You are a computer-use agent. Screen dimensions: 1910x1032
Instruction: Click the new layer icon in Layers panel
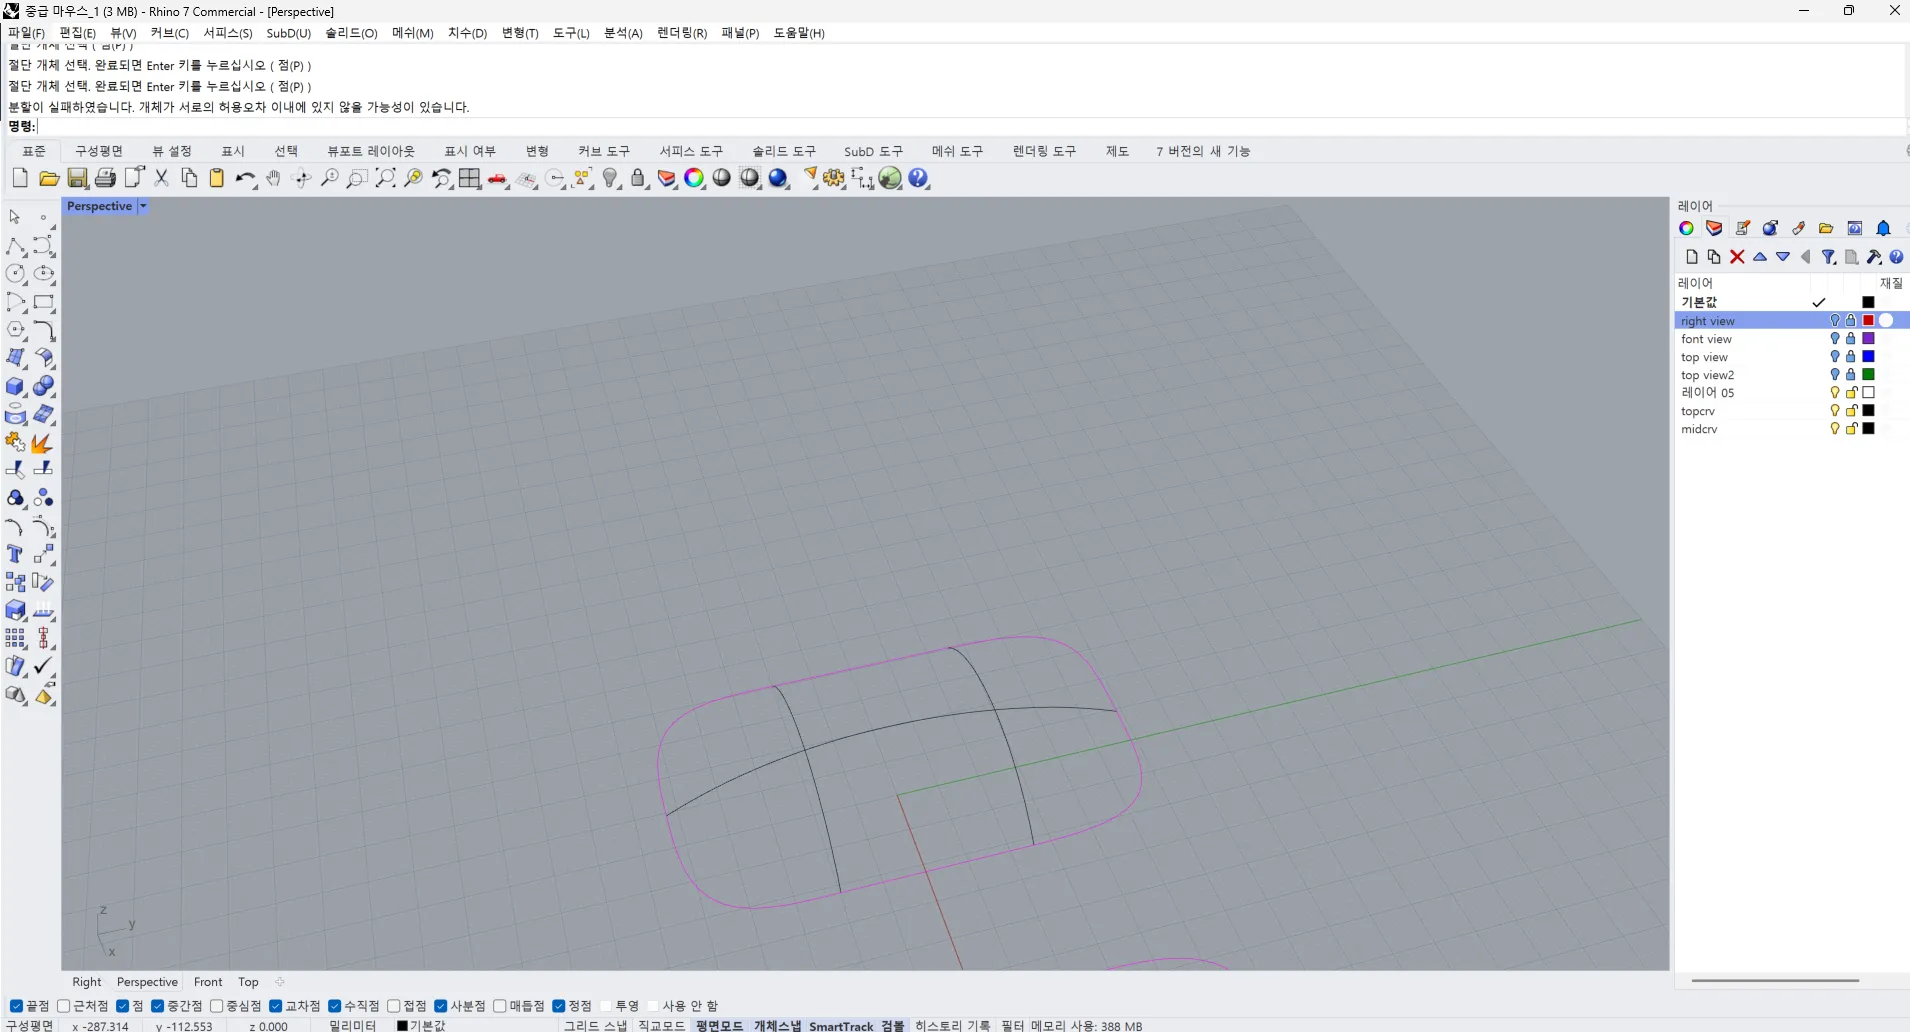click(1691, 257)
